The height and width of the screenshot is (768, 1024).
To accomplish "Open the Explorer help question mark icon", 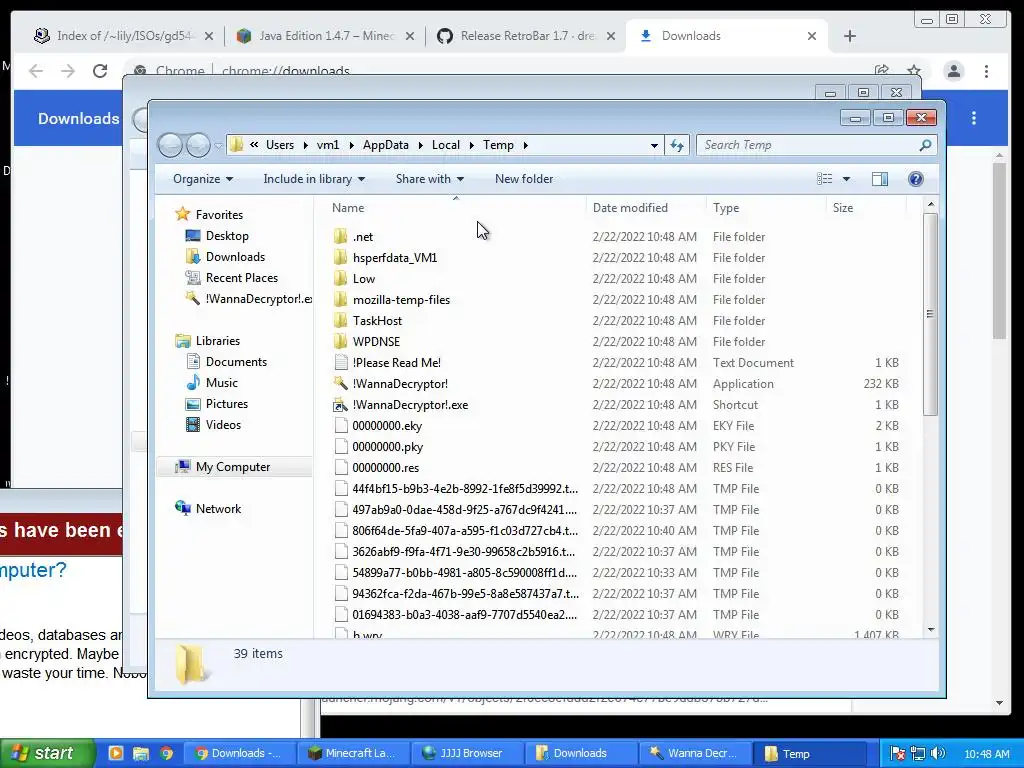I will [916, 179].
